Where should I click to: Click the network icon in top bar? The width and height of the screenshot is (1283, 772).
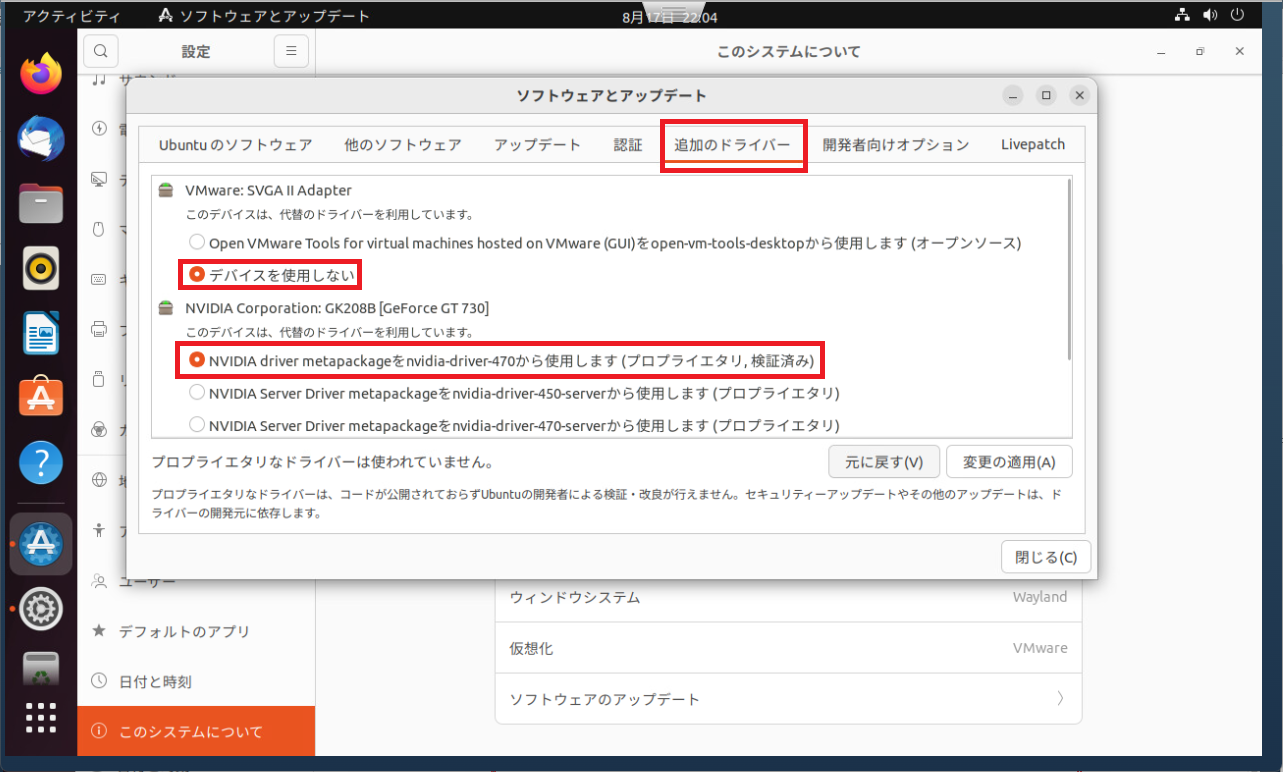pyautogui.click(x=1182, y=15)
